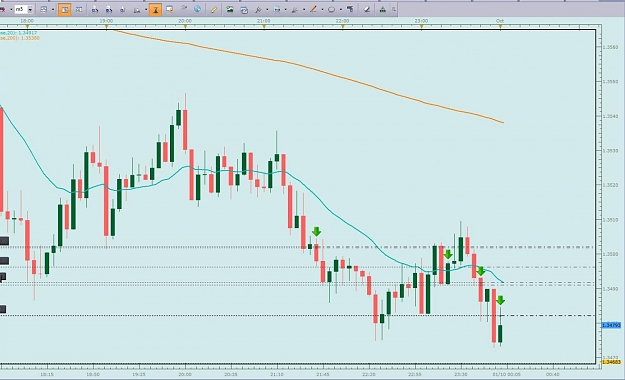Select the orange trend line drawing tool
Screen dimensions: 625x380
tap(313, 9)
